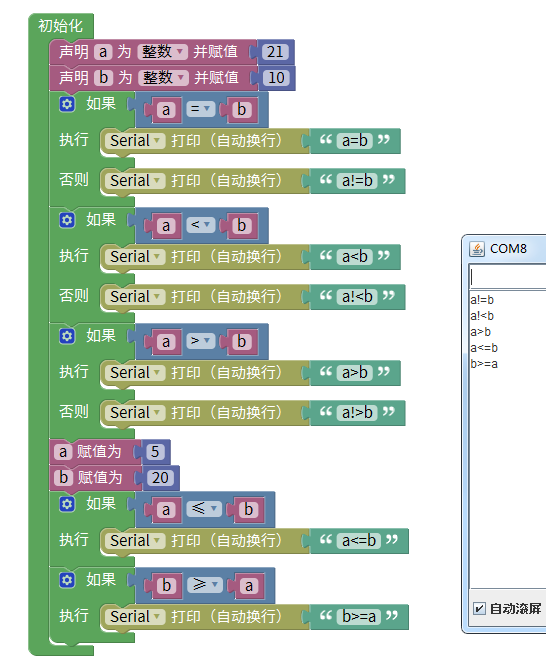Click variable name b in the 声明 b declaration block
Screen dimensions: 546x663
tap(104, 78)
